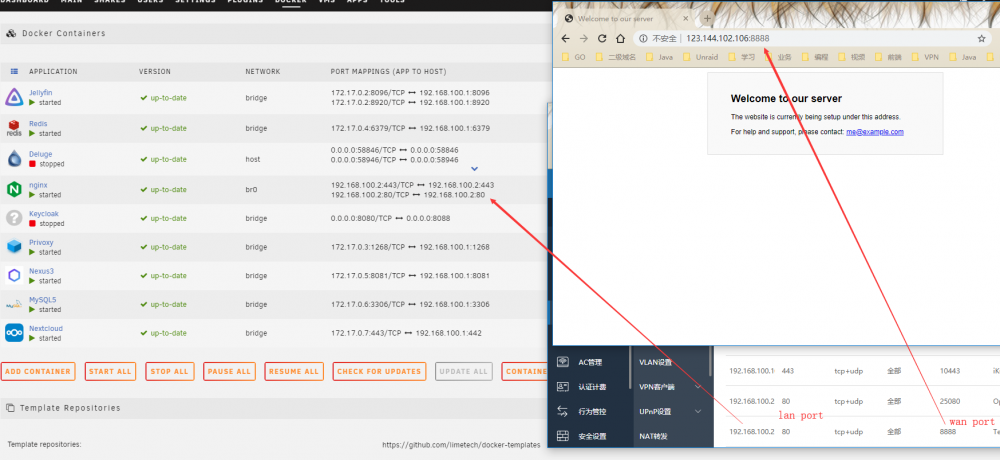Select NAT转发 in router submenu
This screenshot has height=460, width=1000.
point(654,436)
